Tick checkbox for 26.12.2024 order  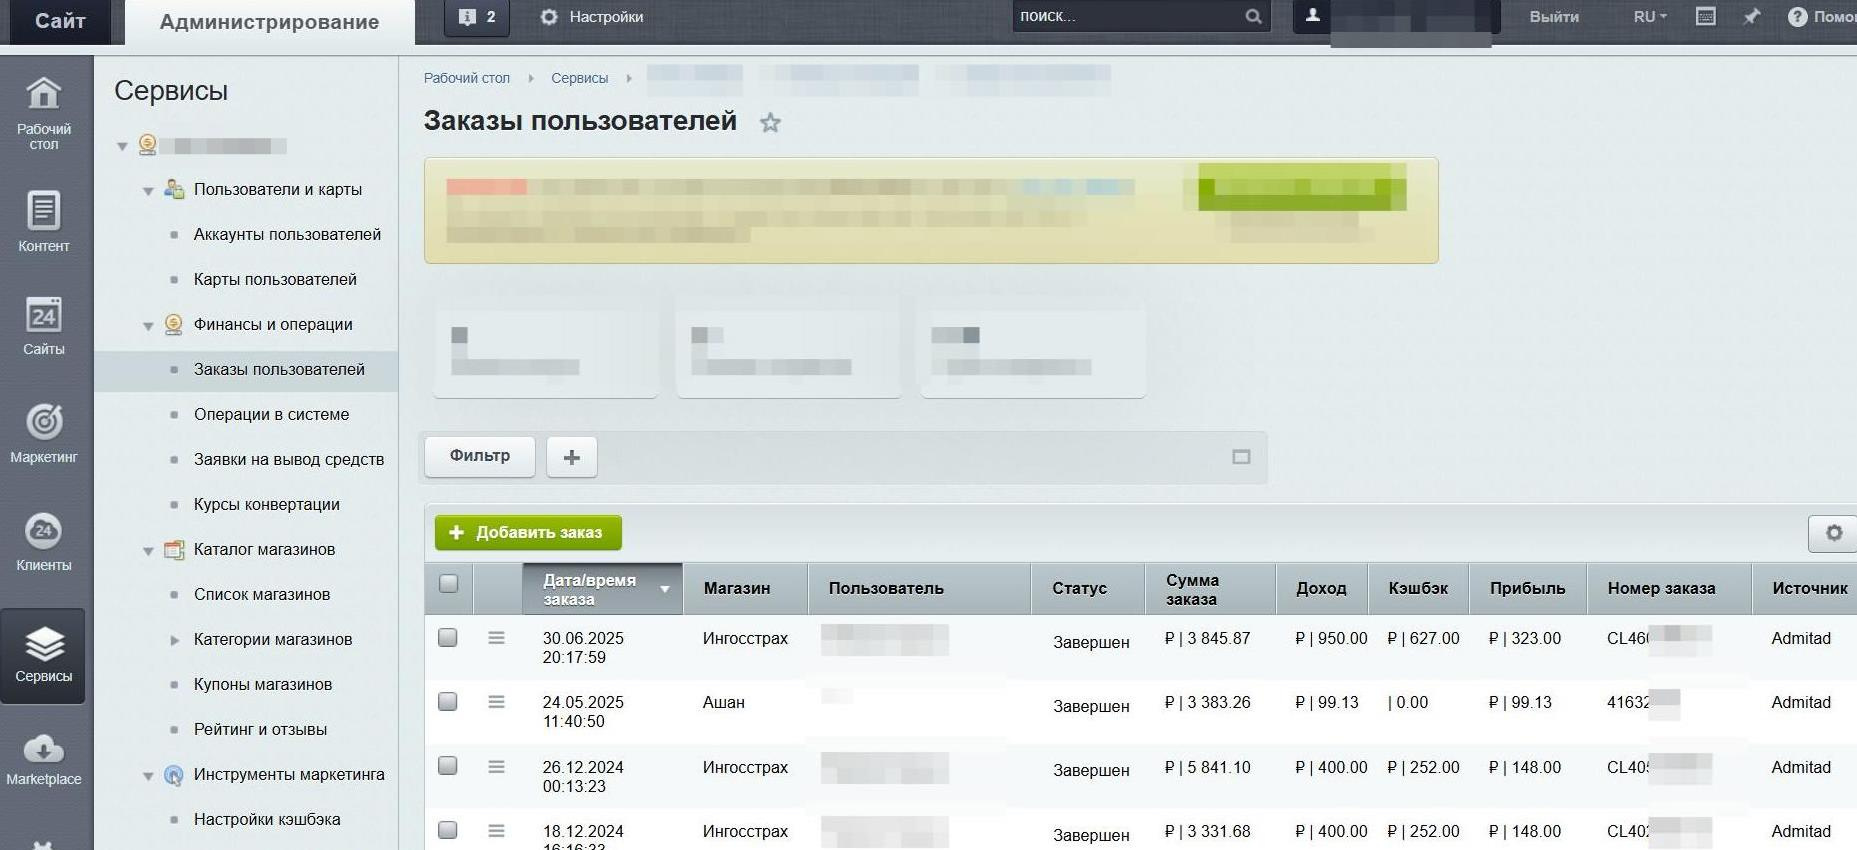[448, 766]
